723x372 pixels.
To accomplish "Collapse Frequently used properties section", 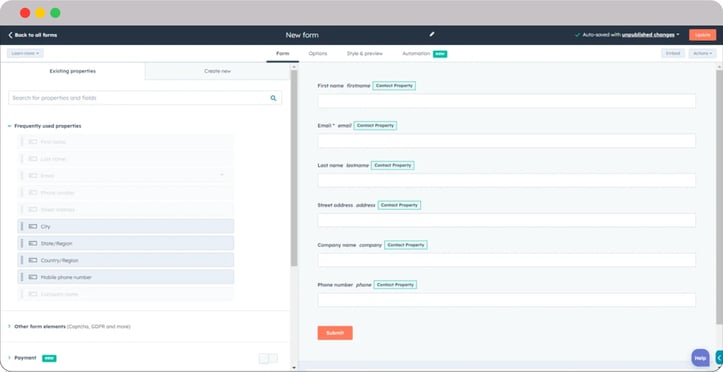I will tap(10, 126).
